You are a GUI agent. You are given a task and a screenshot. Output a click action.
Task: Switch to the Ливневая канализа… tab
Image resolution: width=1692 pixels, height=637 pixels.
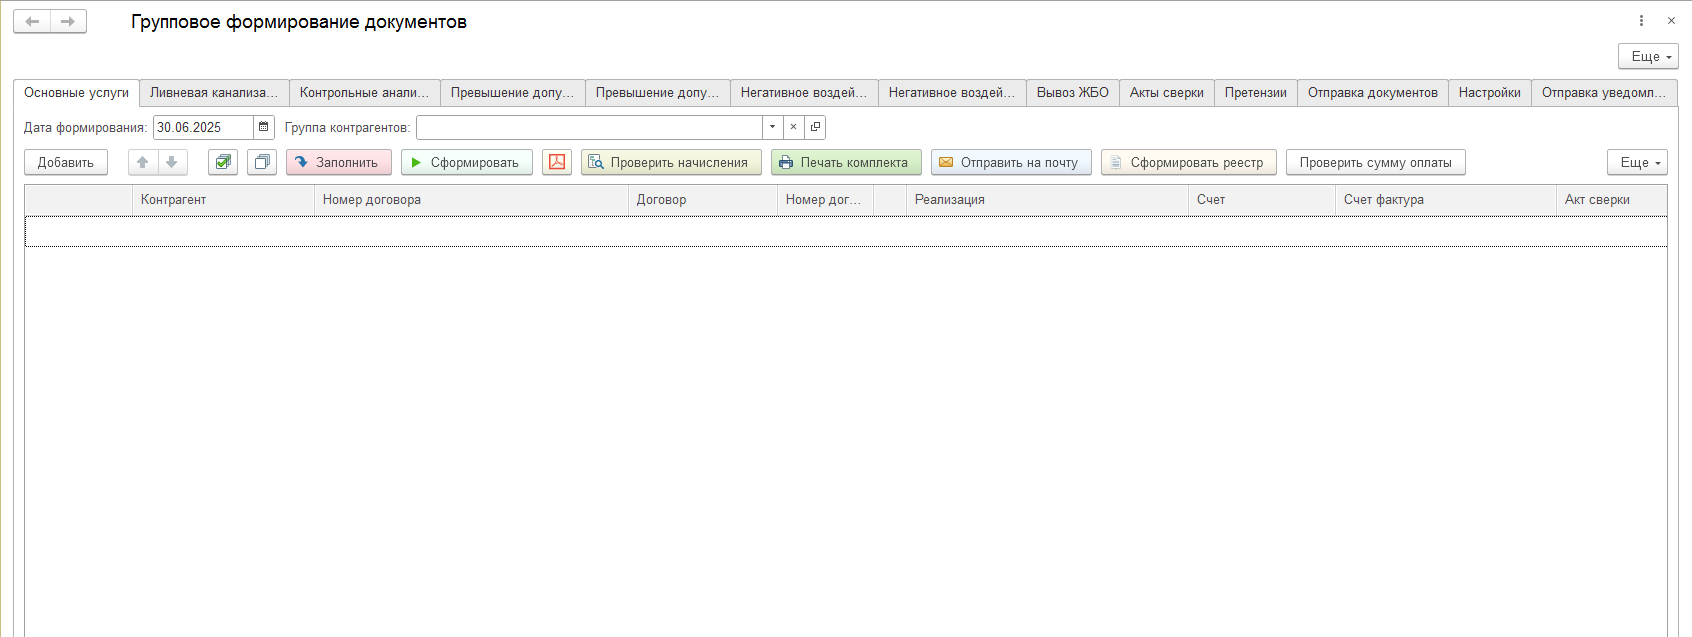pos(214,93)
